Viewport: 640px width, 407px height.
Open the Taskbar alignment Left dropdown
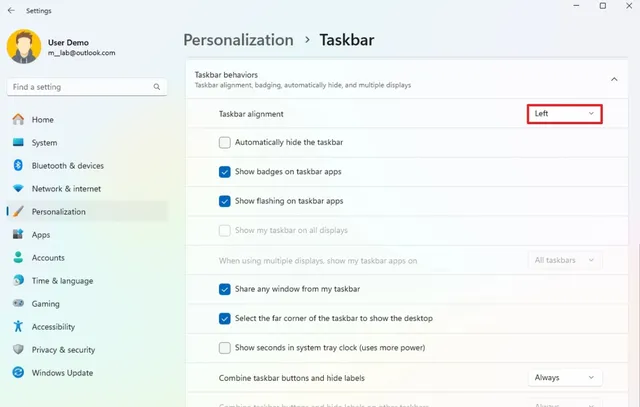(564, 114)
